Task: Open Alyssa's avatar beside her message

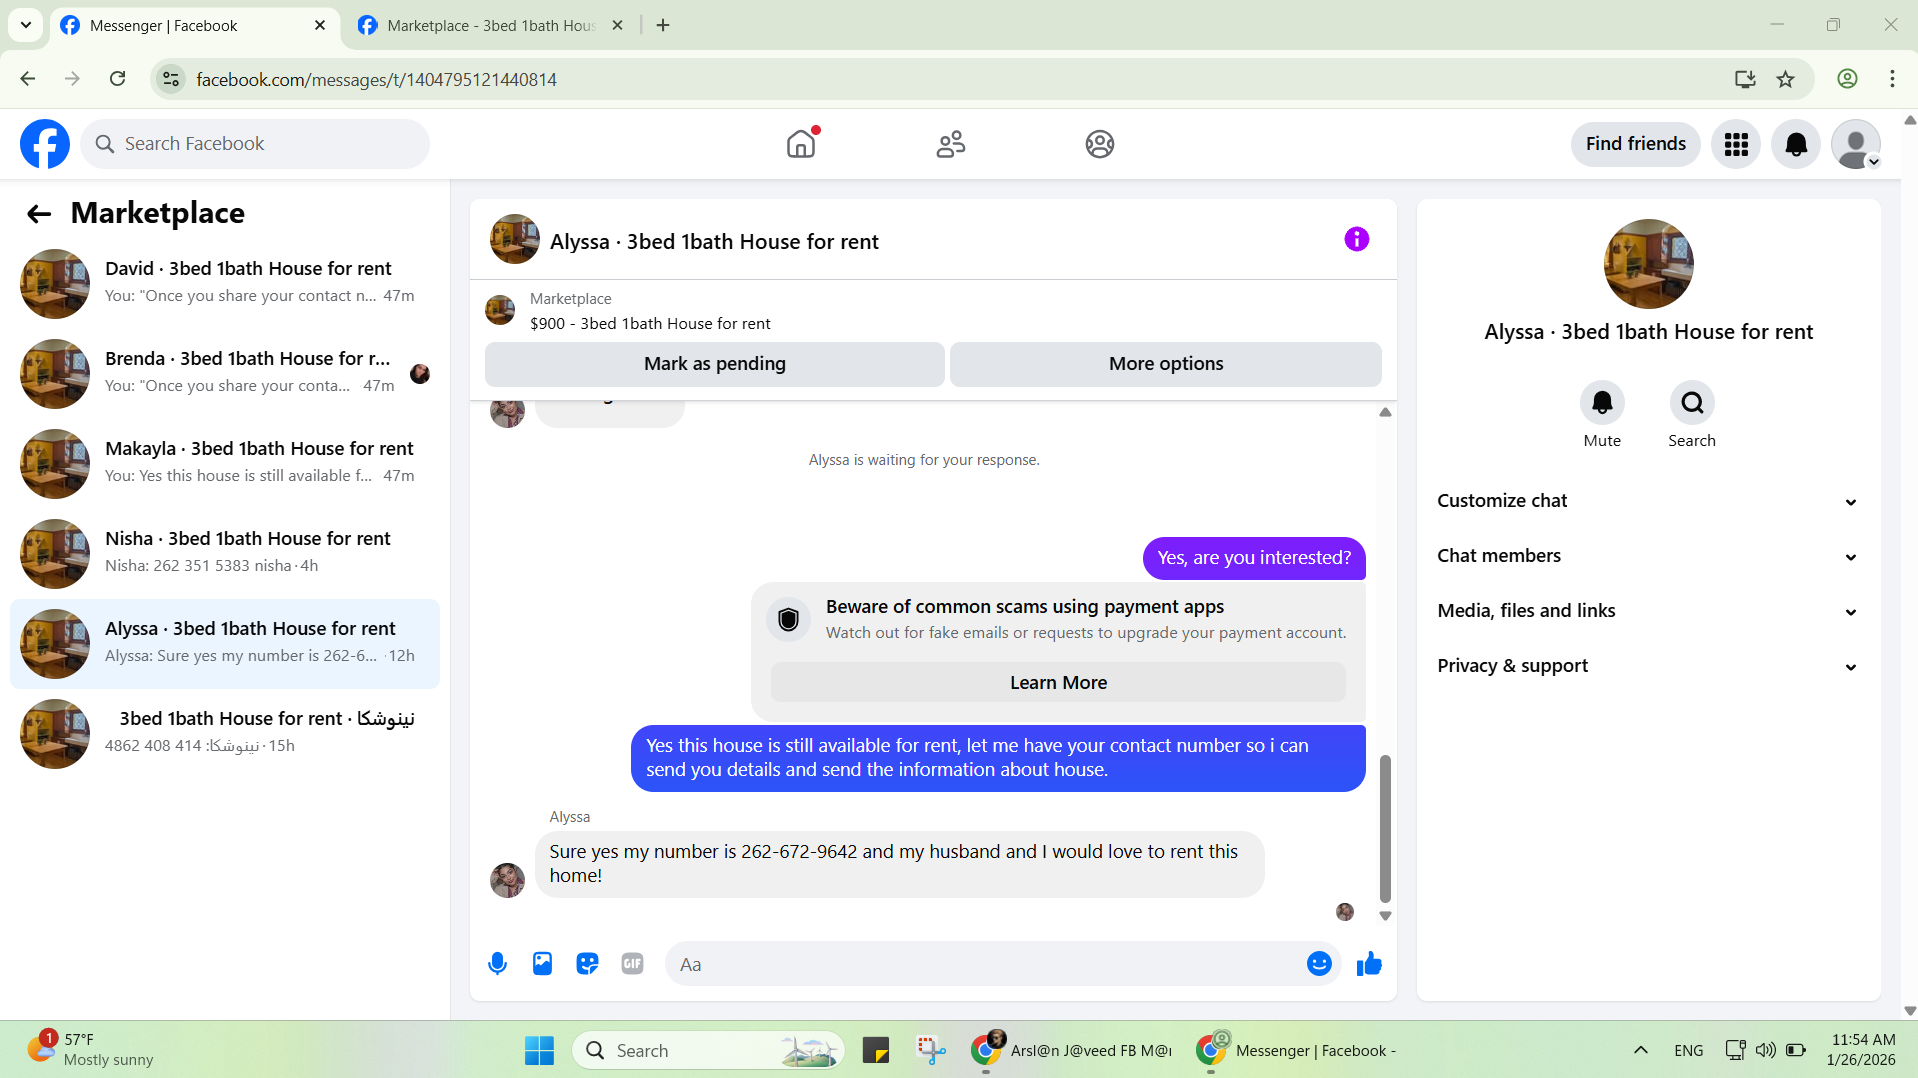Action: (507, 880)
